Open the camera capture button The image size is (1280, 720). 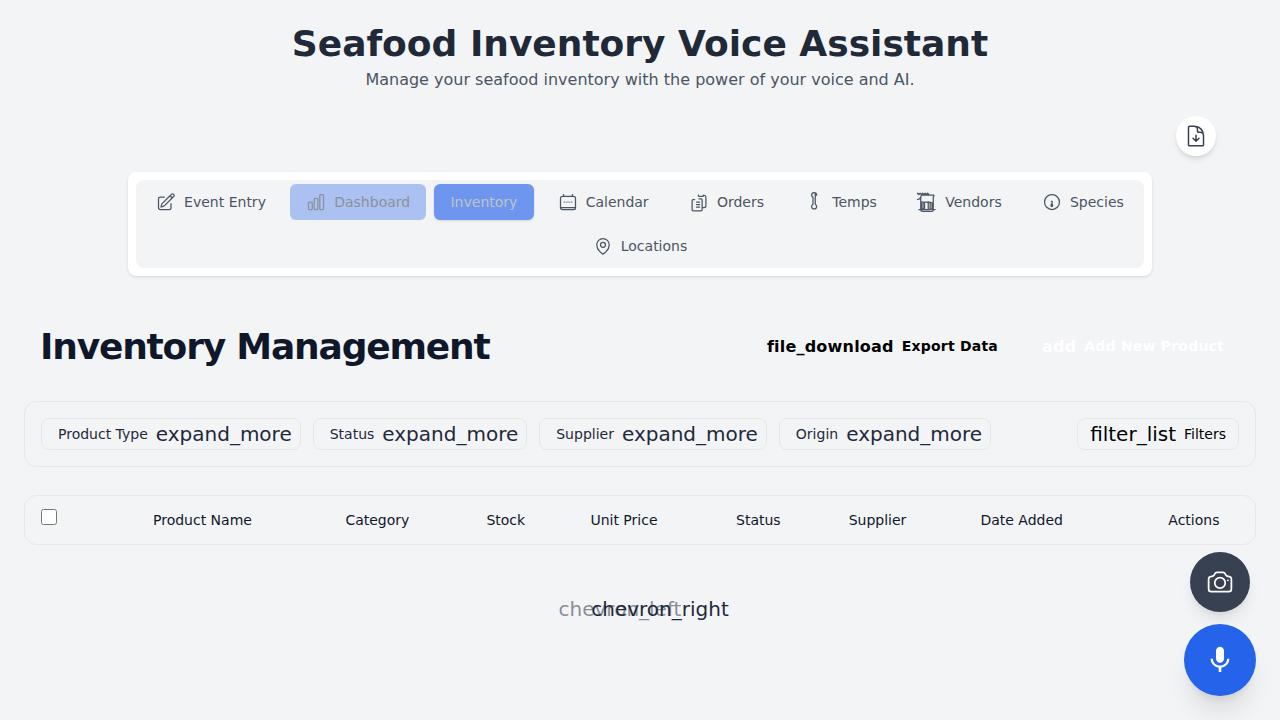pos(1219,581)
